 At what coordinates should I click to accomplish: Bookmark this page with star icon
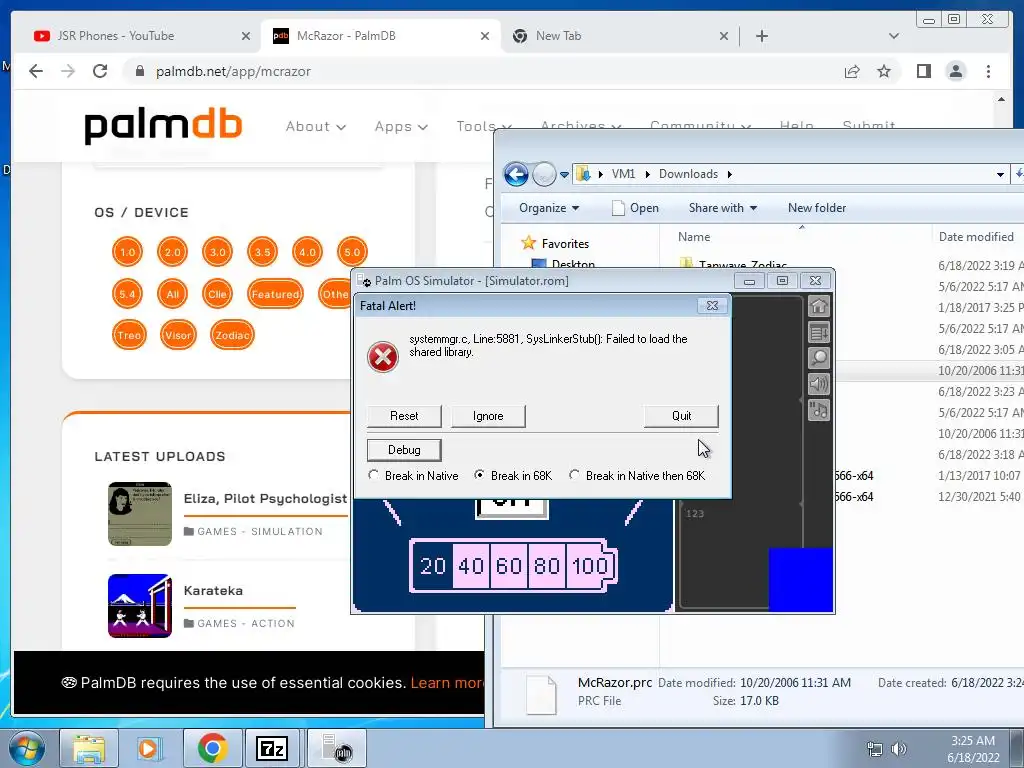(x=884, y=71)
